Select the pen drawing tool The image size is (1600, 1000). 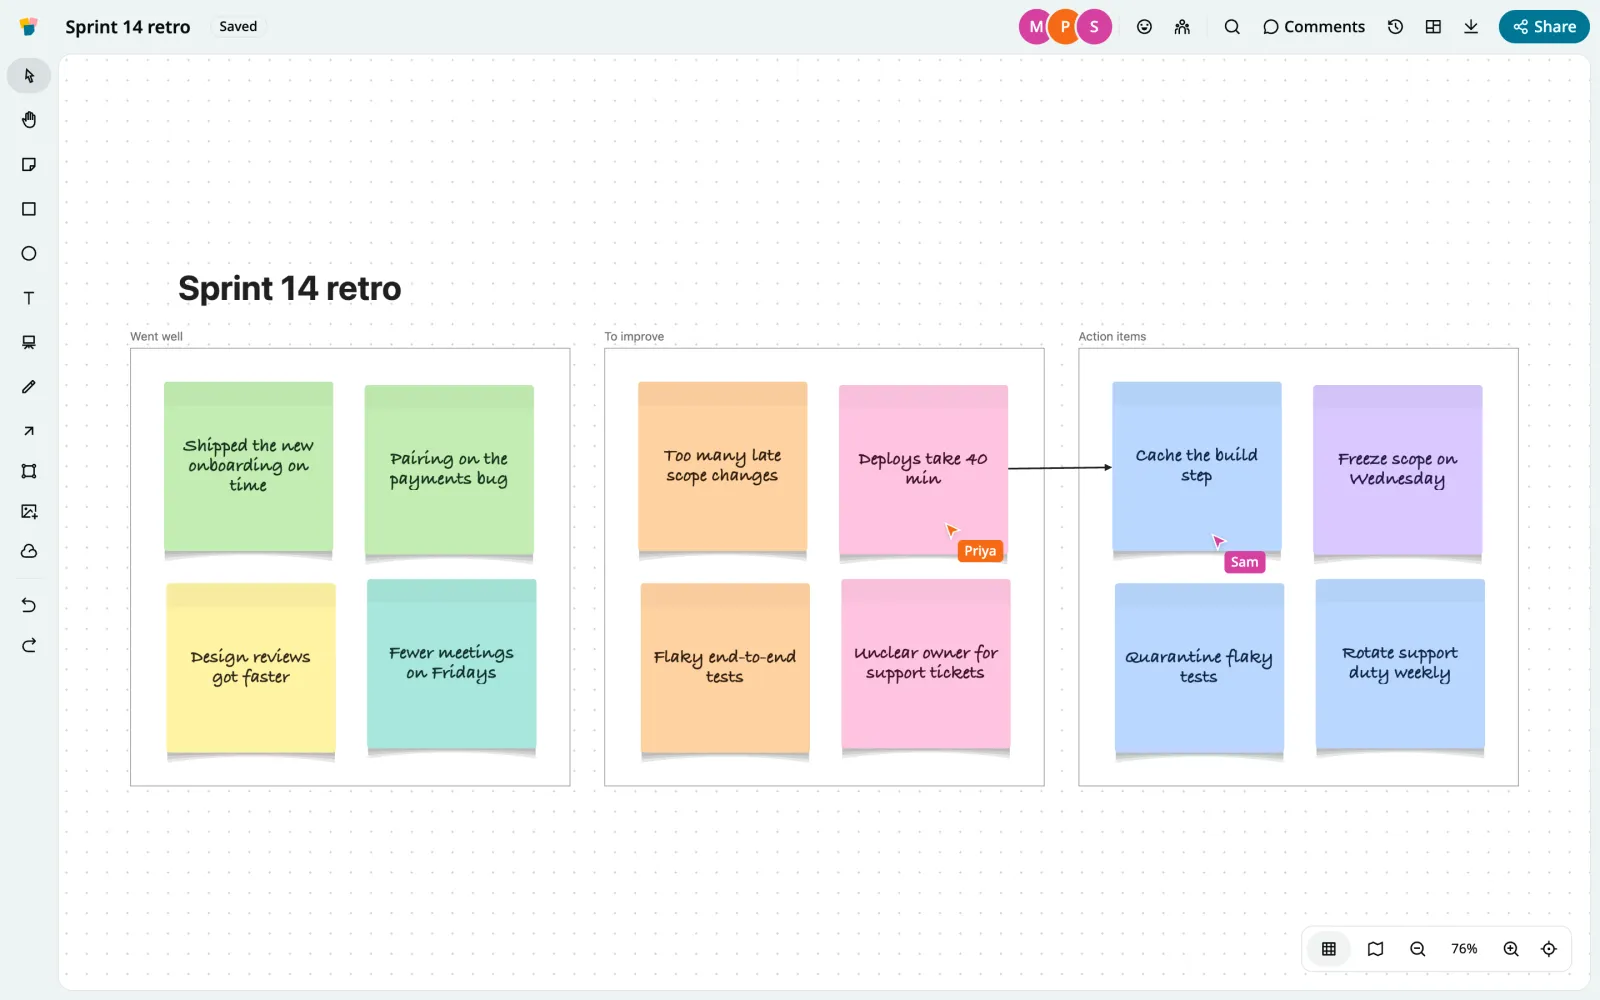click(x=29, y=387)
